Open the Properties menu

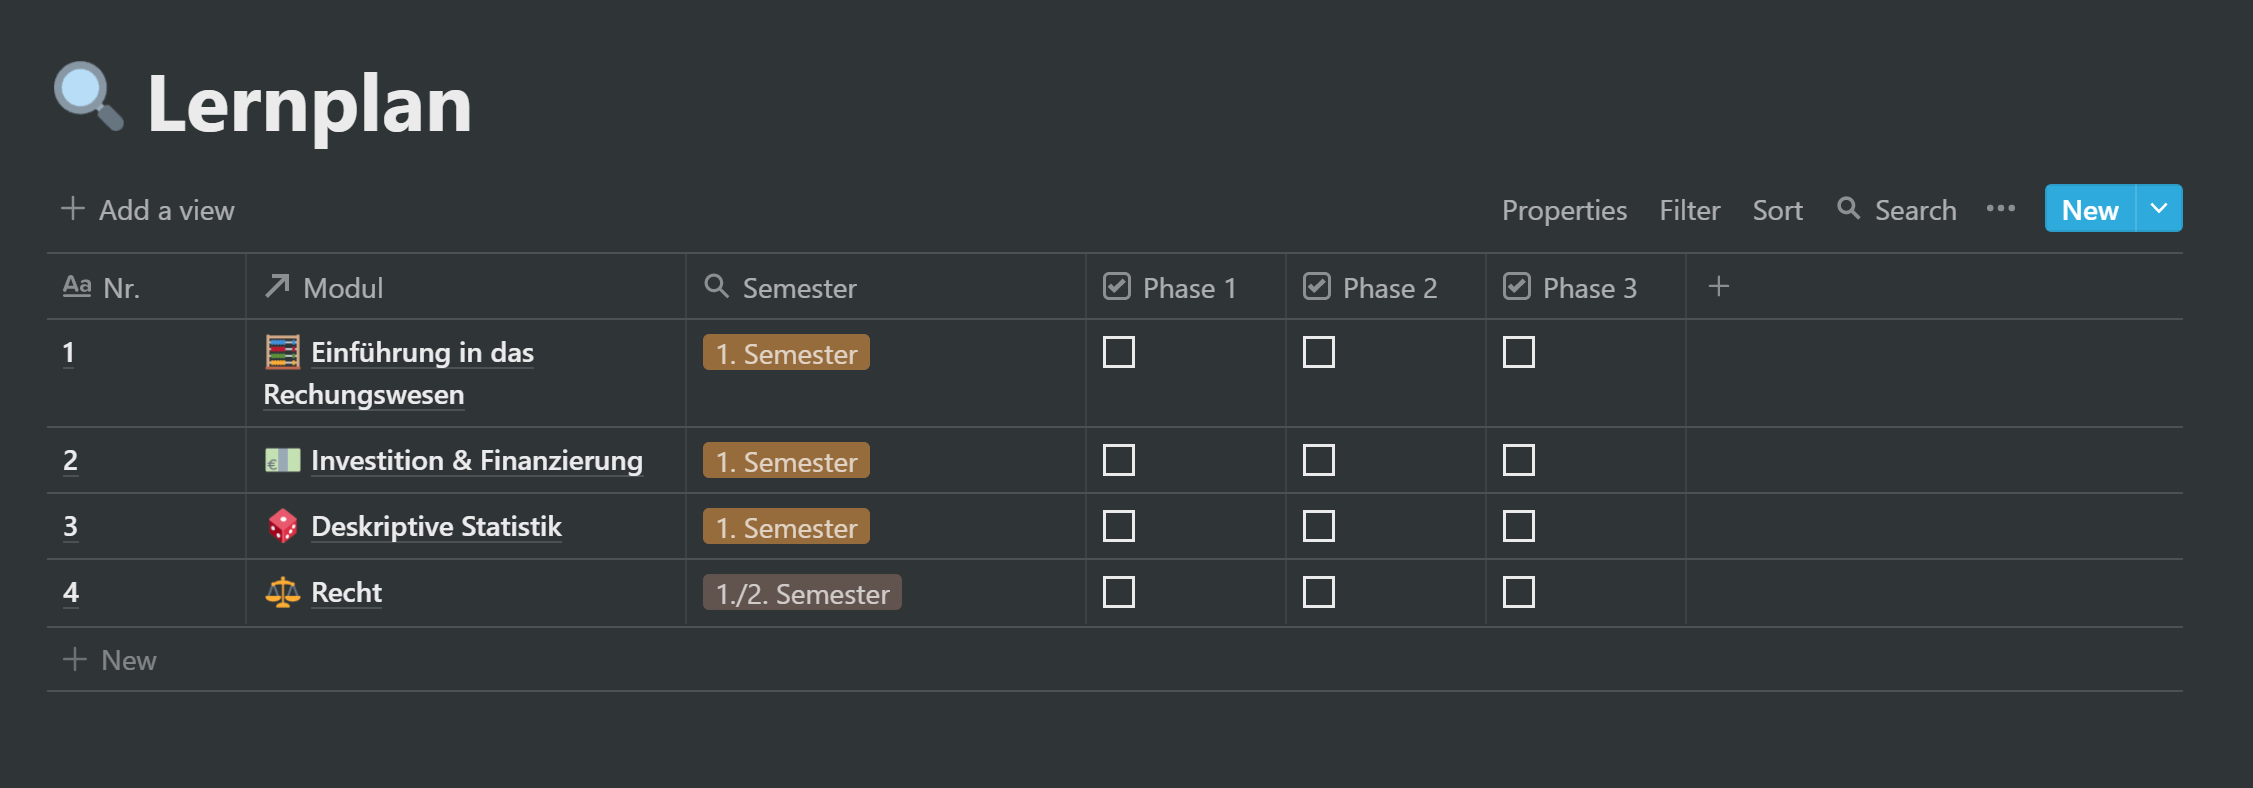tap(1564, 210)
